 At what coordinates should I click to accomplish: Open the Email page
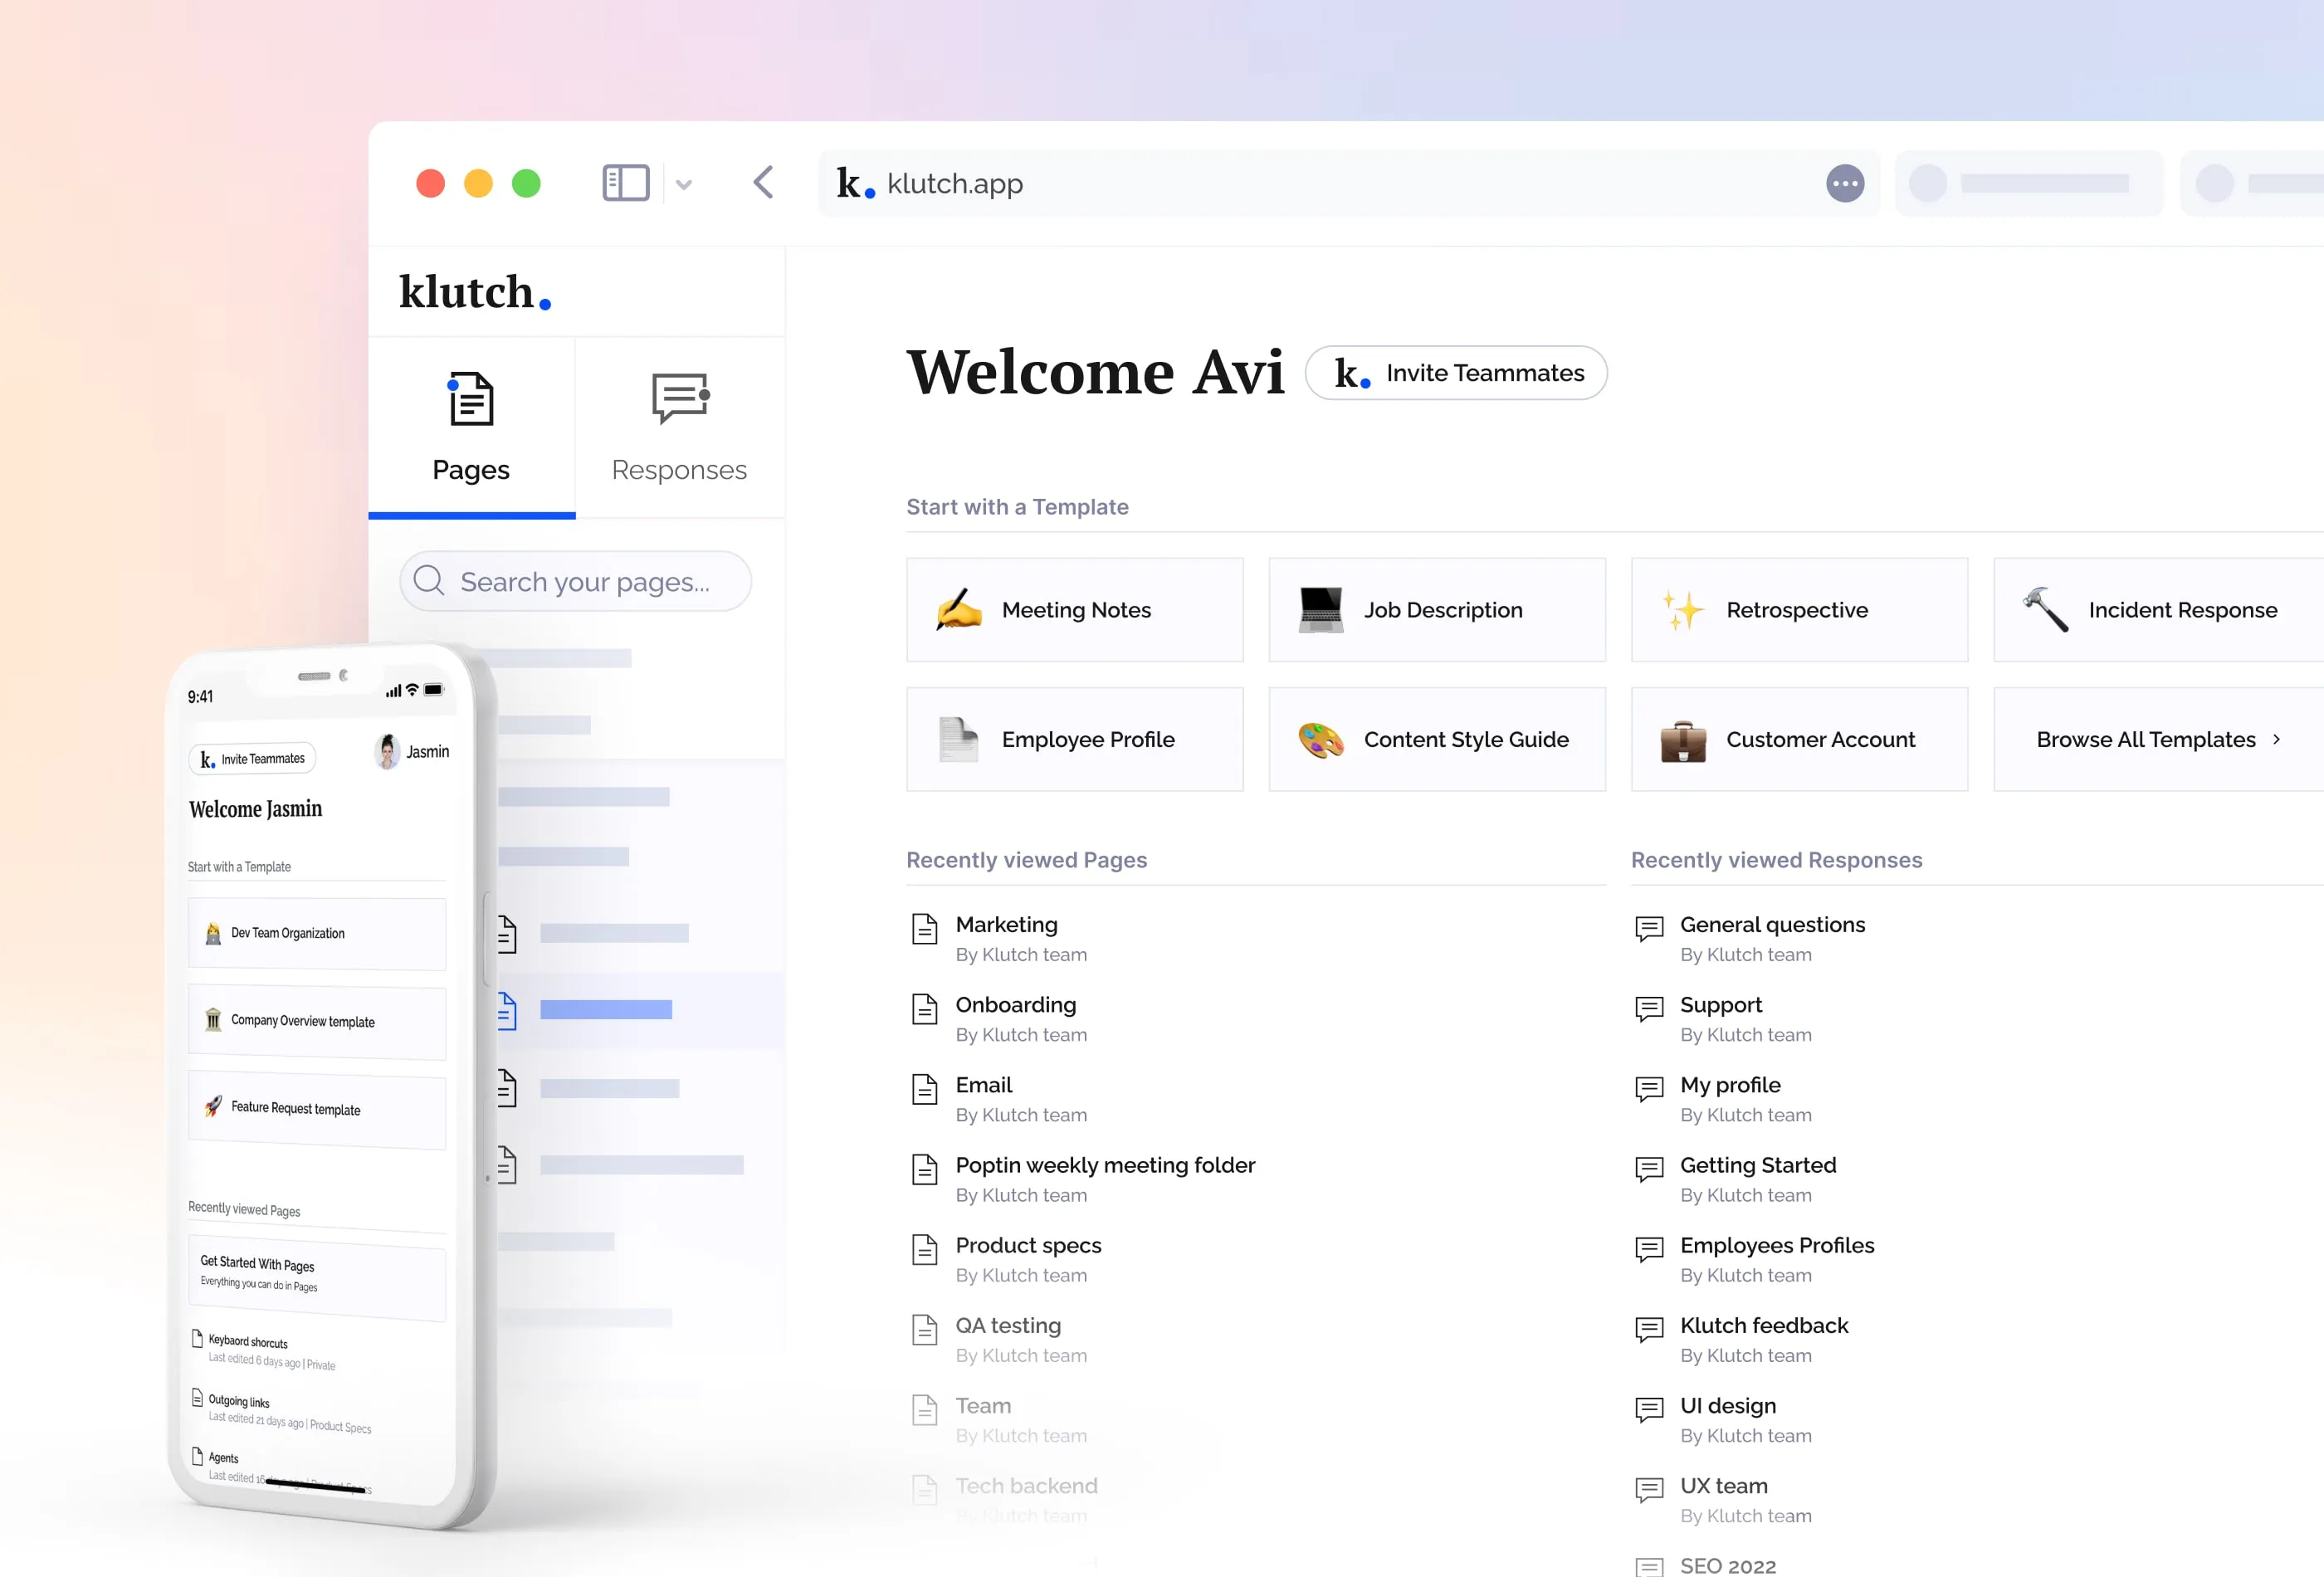tap(983, 1085)
